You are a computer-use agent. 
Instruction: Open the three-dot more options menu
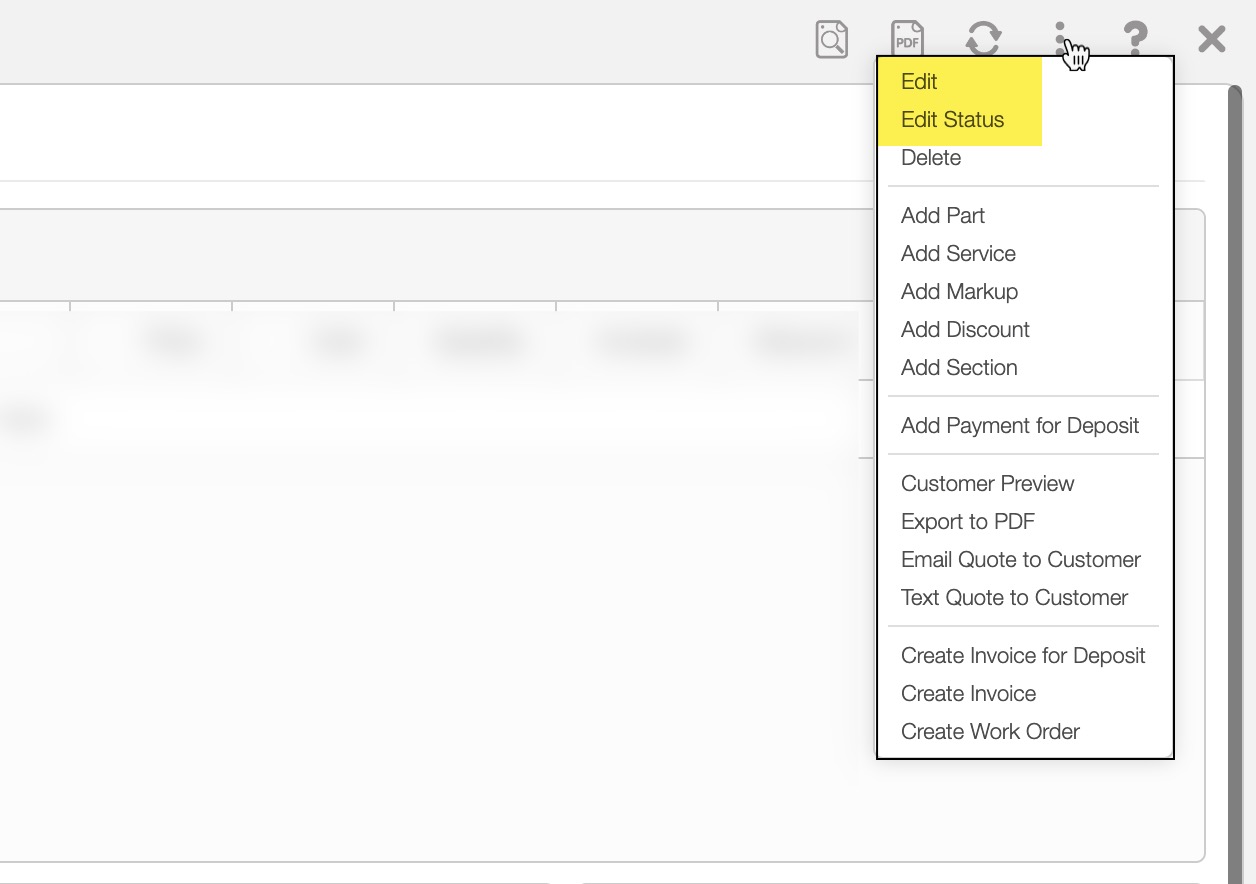coord(1060,38)
